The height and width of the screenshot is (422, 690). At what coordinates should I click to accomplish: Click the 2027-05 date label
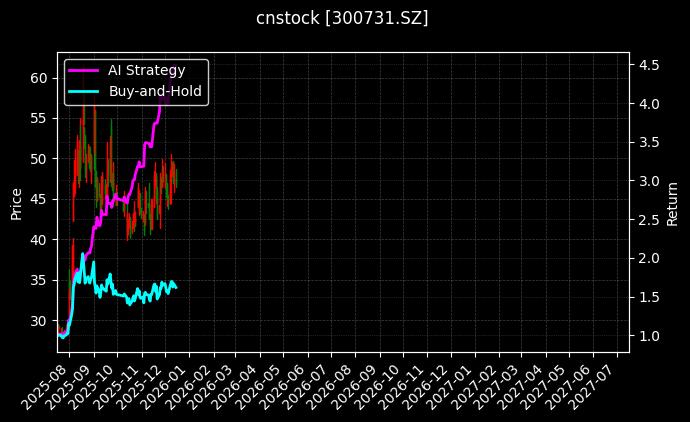(546, 386)
